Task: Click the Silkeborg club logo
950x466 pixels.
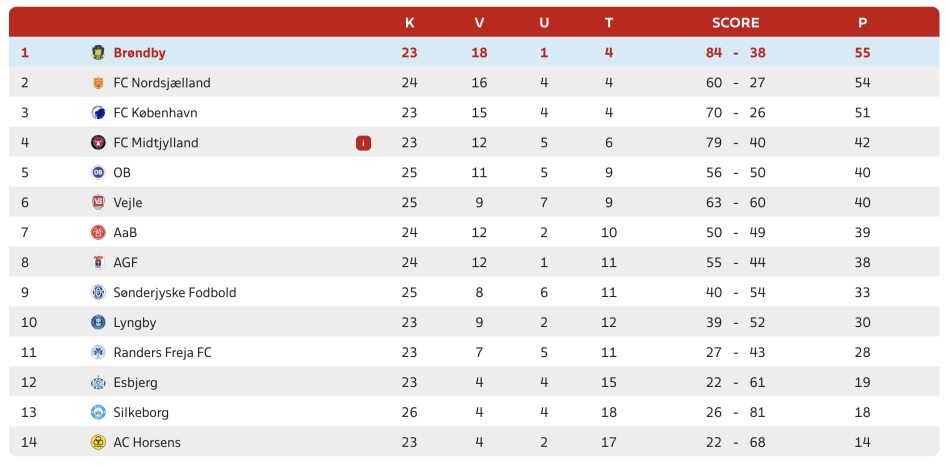Action: (98, 413)
